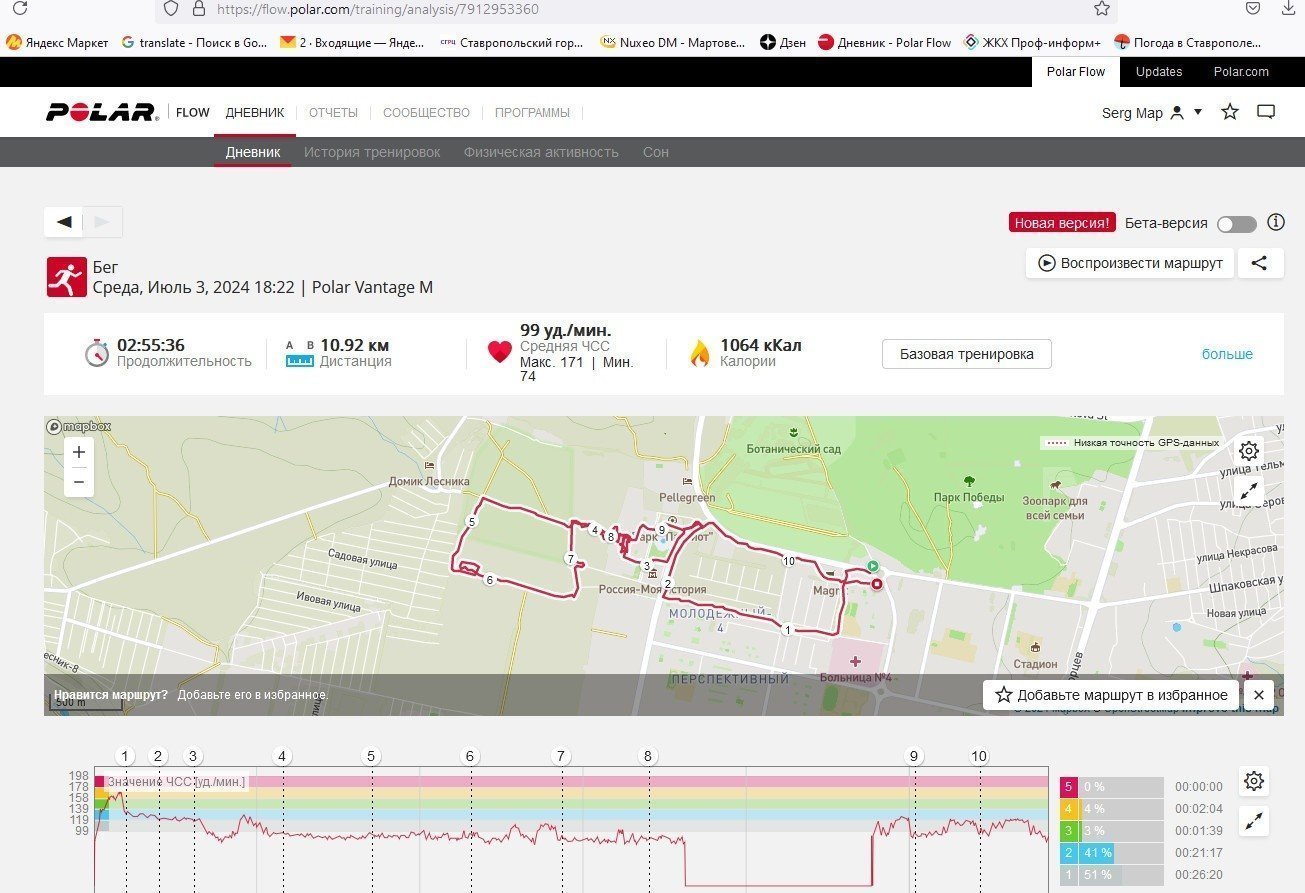The width and height of the screenshot is (1305, 893).
Task: Zoom out on the map with minus
Action: click(79, 482)
